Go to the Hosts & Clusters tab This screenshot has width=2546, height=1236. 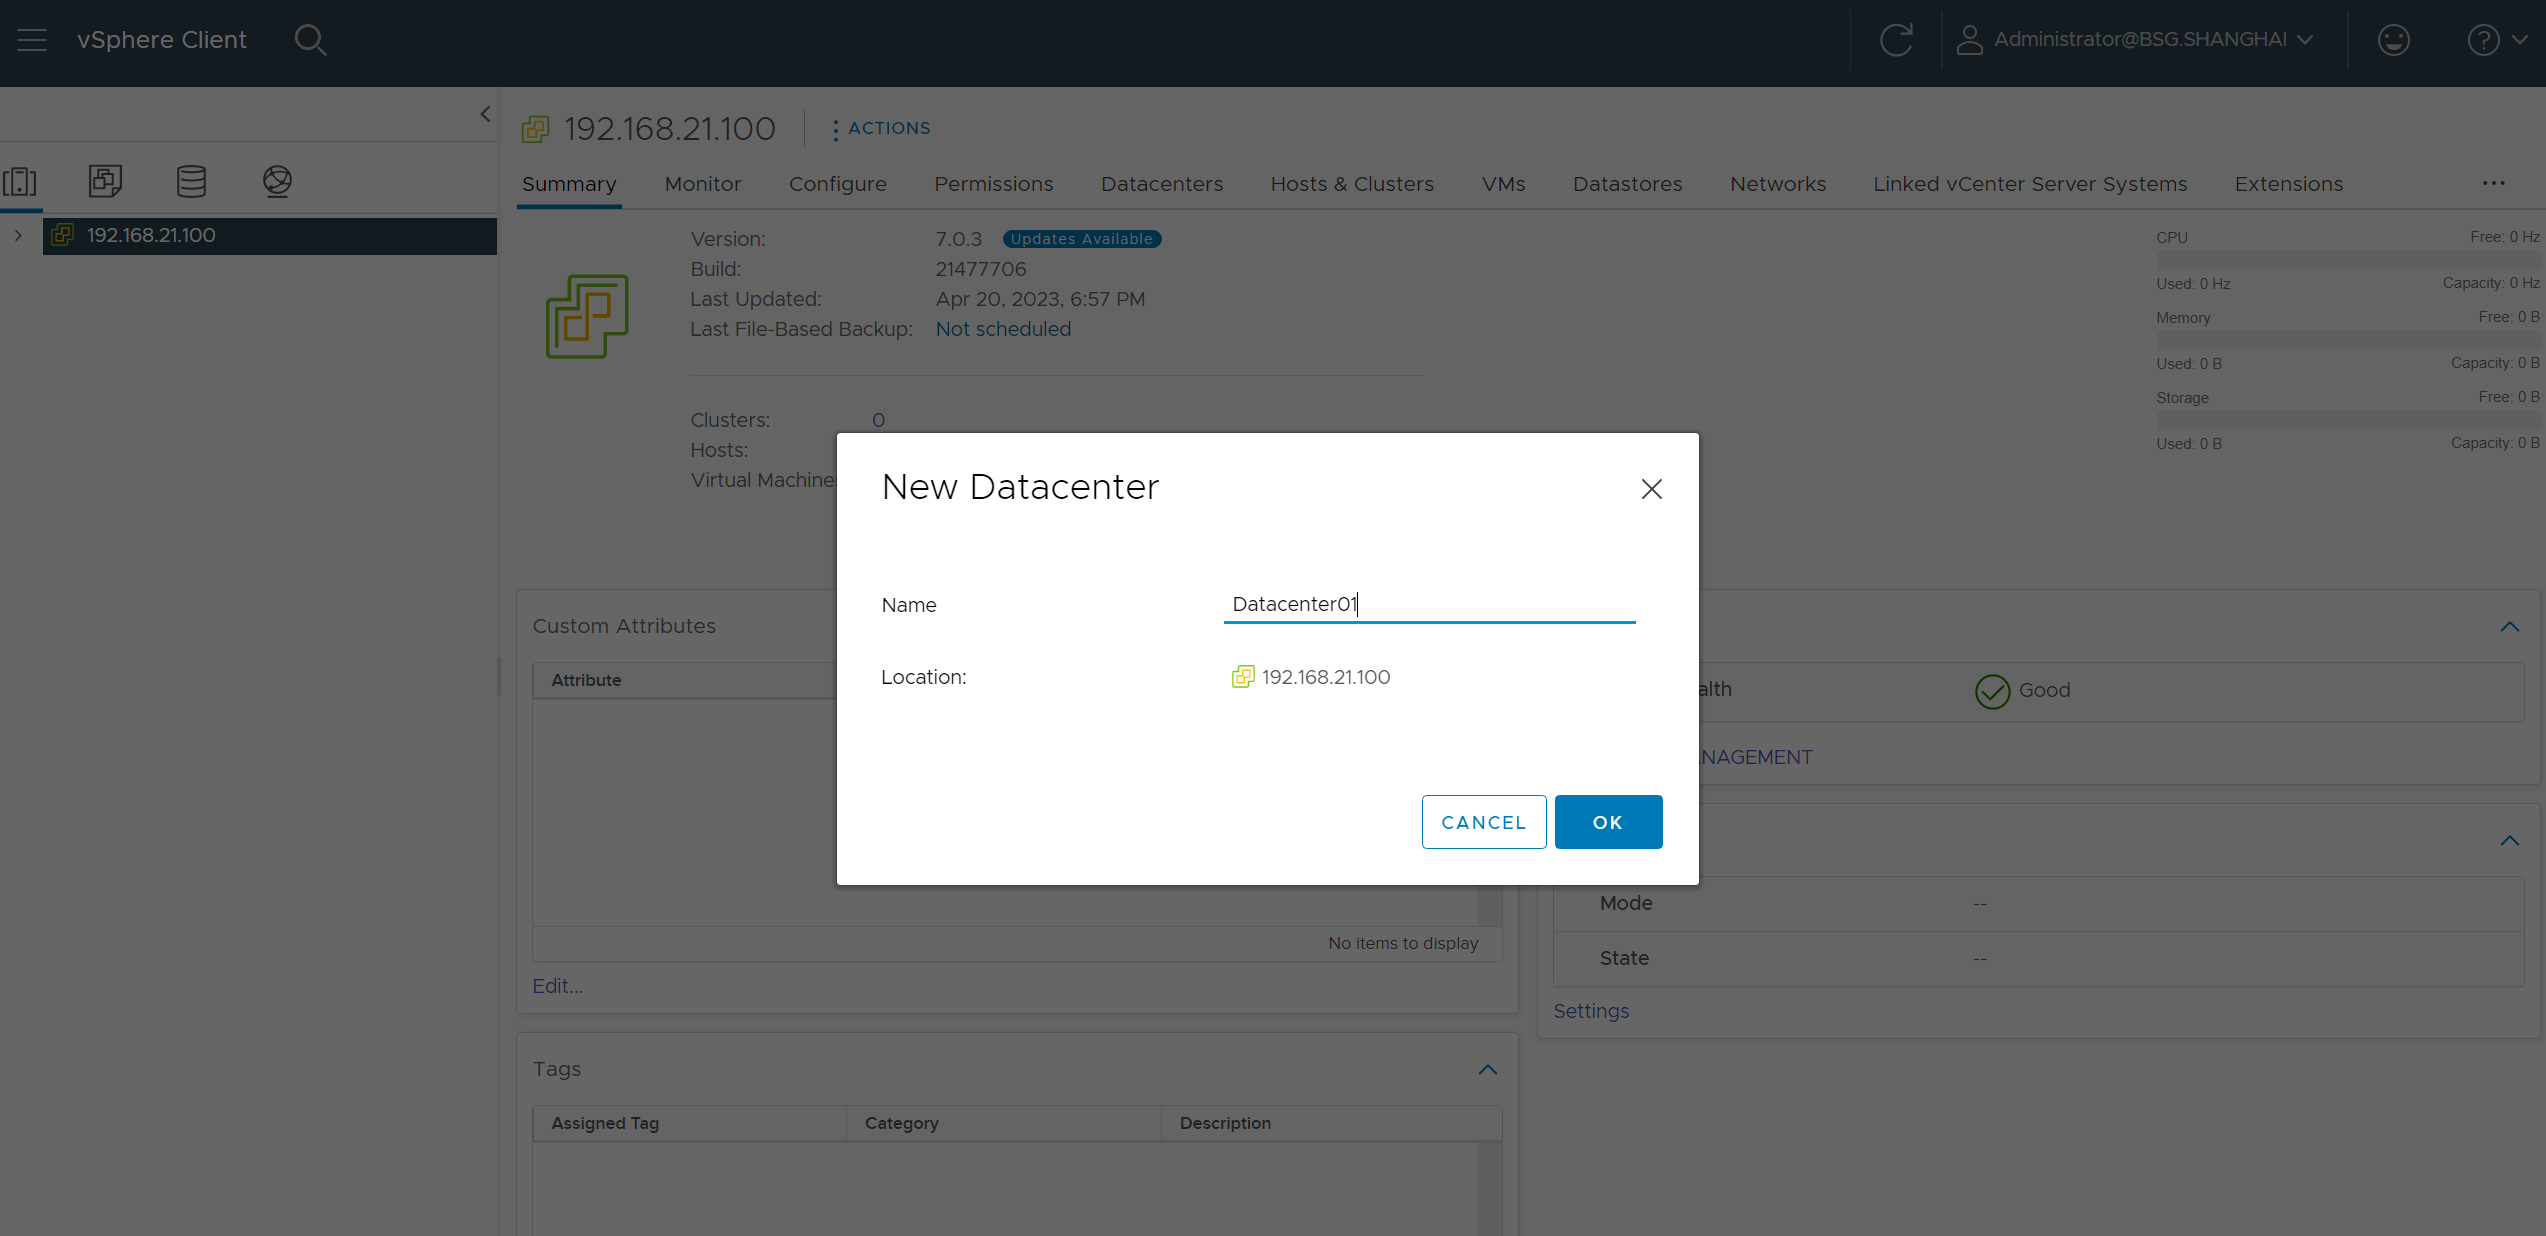pos(1352,184)
